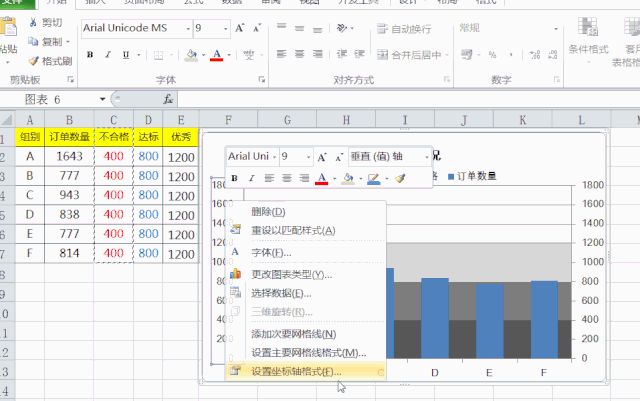This screenshot has width=640, height=401.
Task: Toggle Bold in the mini toolbar
Action: click(234, 178)
